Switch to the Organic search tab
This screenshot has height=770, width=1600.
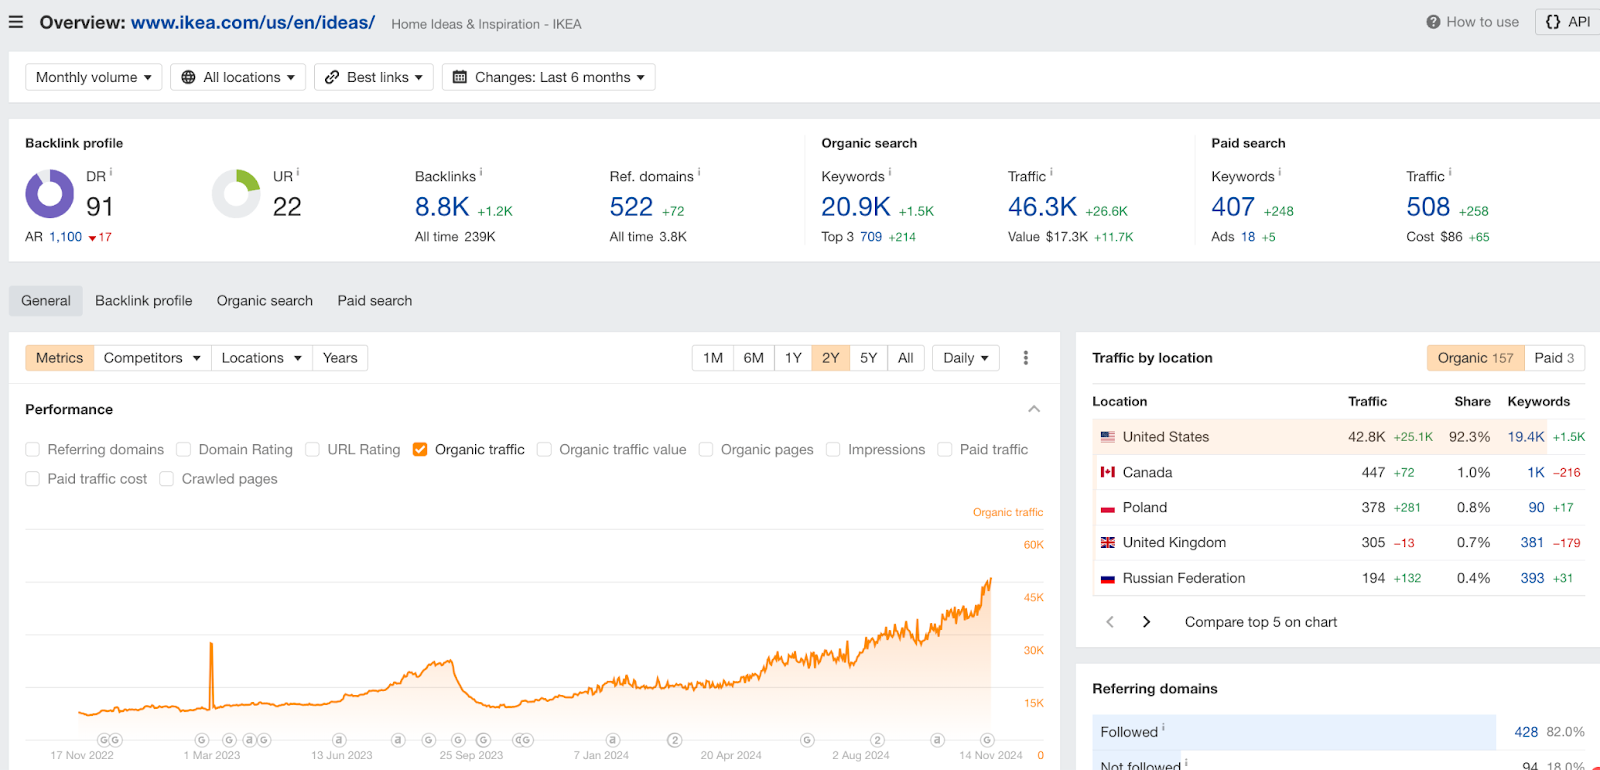265,301
